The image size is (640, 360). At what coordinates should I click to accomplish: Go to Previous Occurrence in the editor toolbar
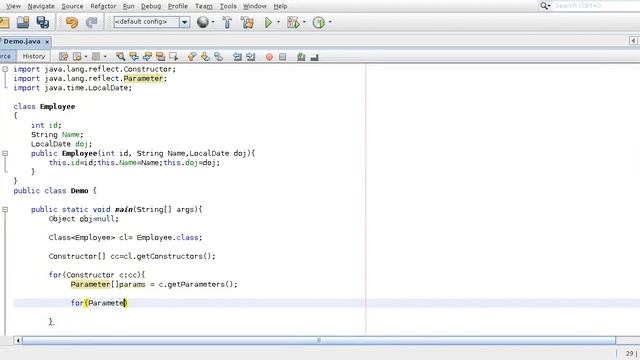pyautogui.click(x=134, y=57)
